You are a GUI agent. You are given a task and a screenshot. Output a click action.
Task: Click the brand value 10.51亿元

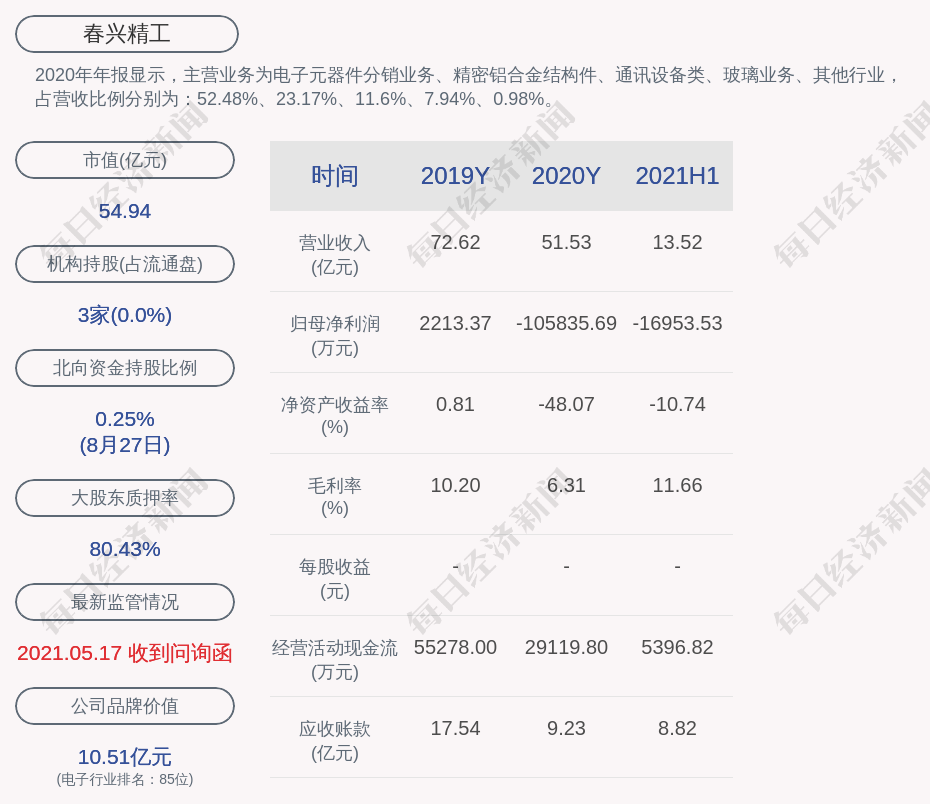pyautogui.click(x=125, y=757)
